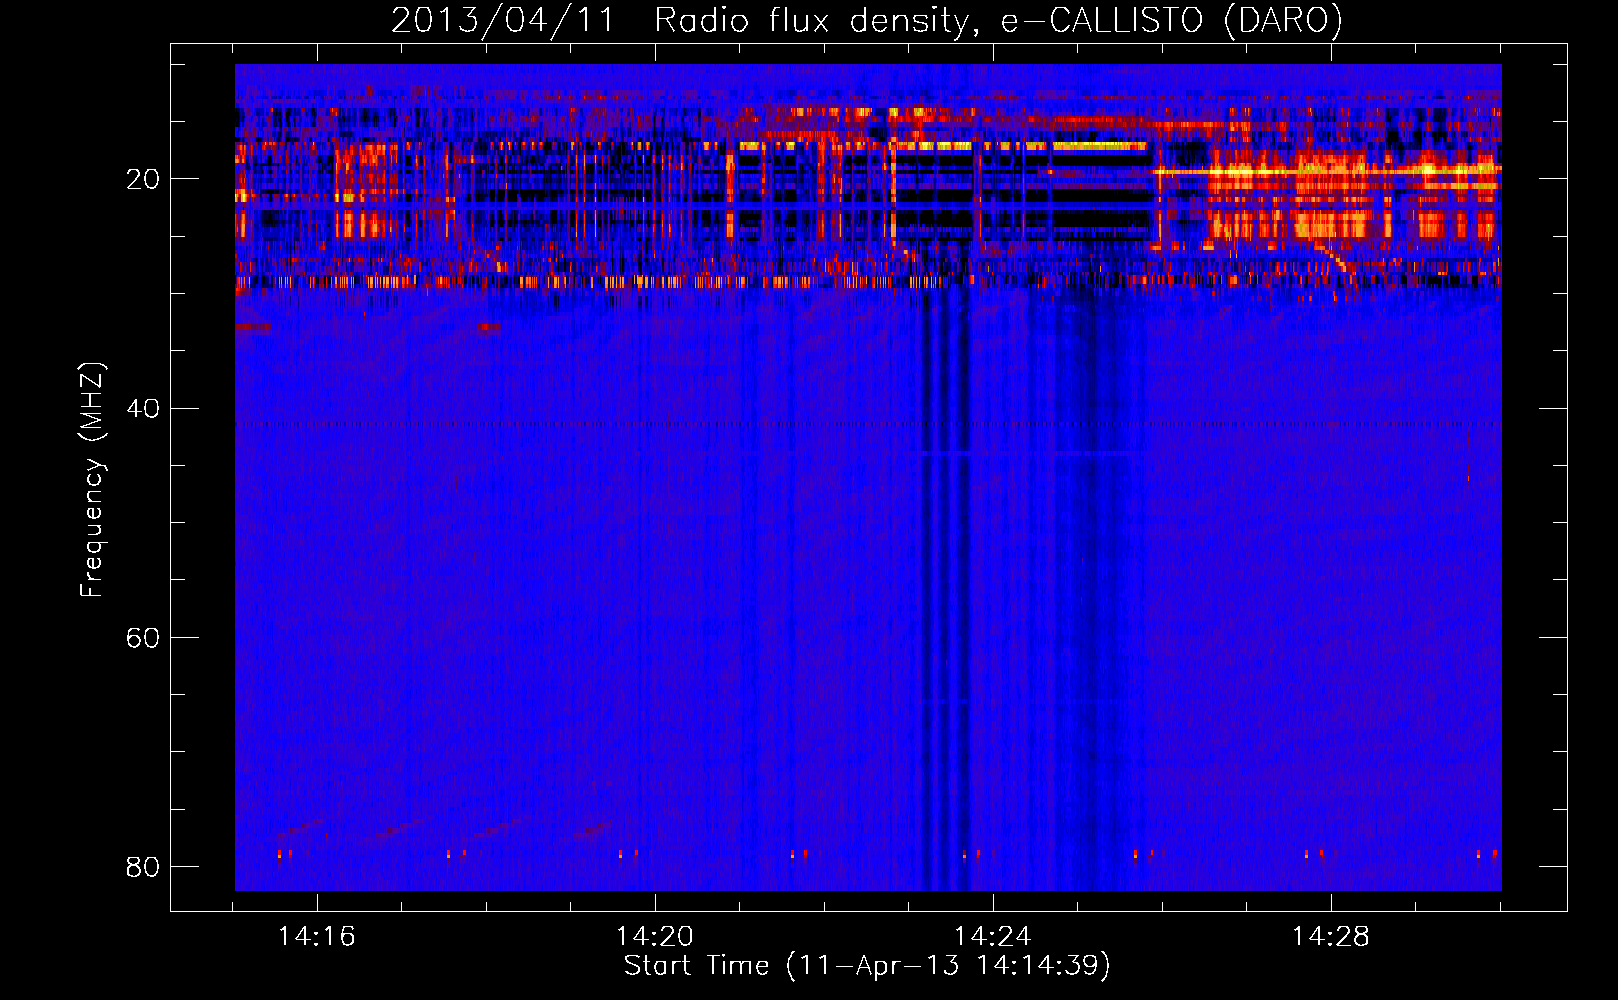This screenshot has height=1000, width=1618.
Task: Click the 14:16 time tick label
Action: tap(316, 937)
